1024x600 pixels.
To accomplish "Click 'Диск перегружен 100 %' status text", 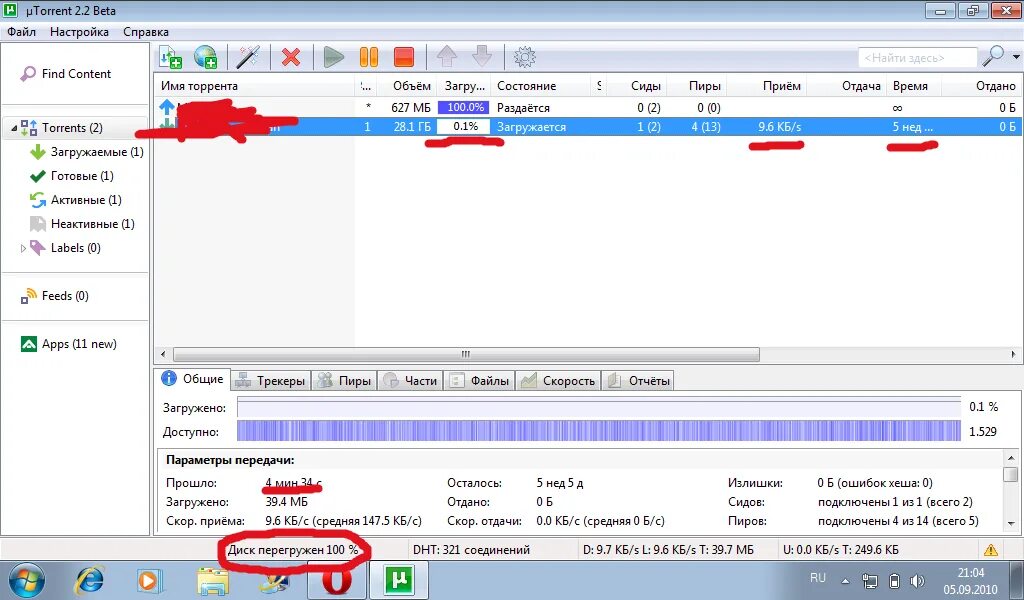I will tap(293, 550).
